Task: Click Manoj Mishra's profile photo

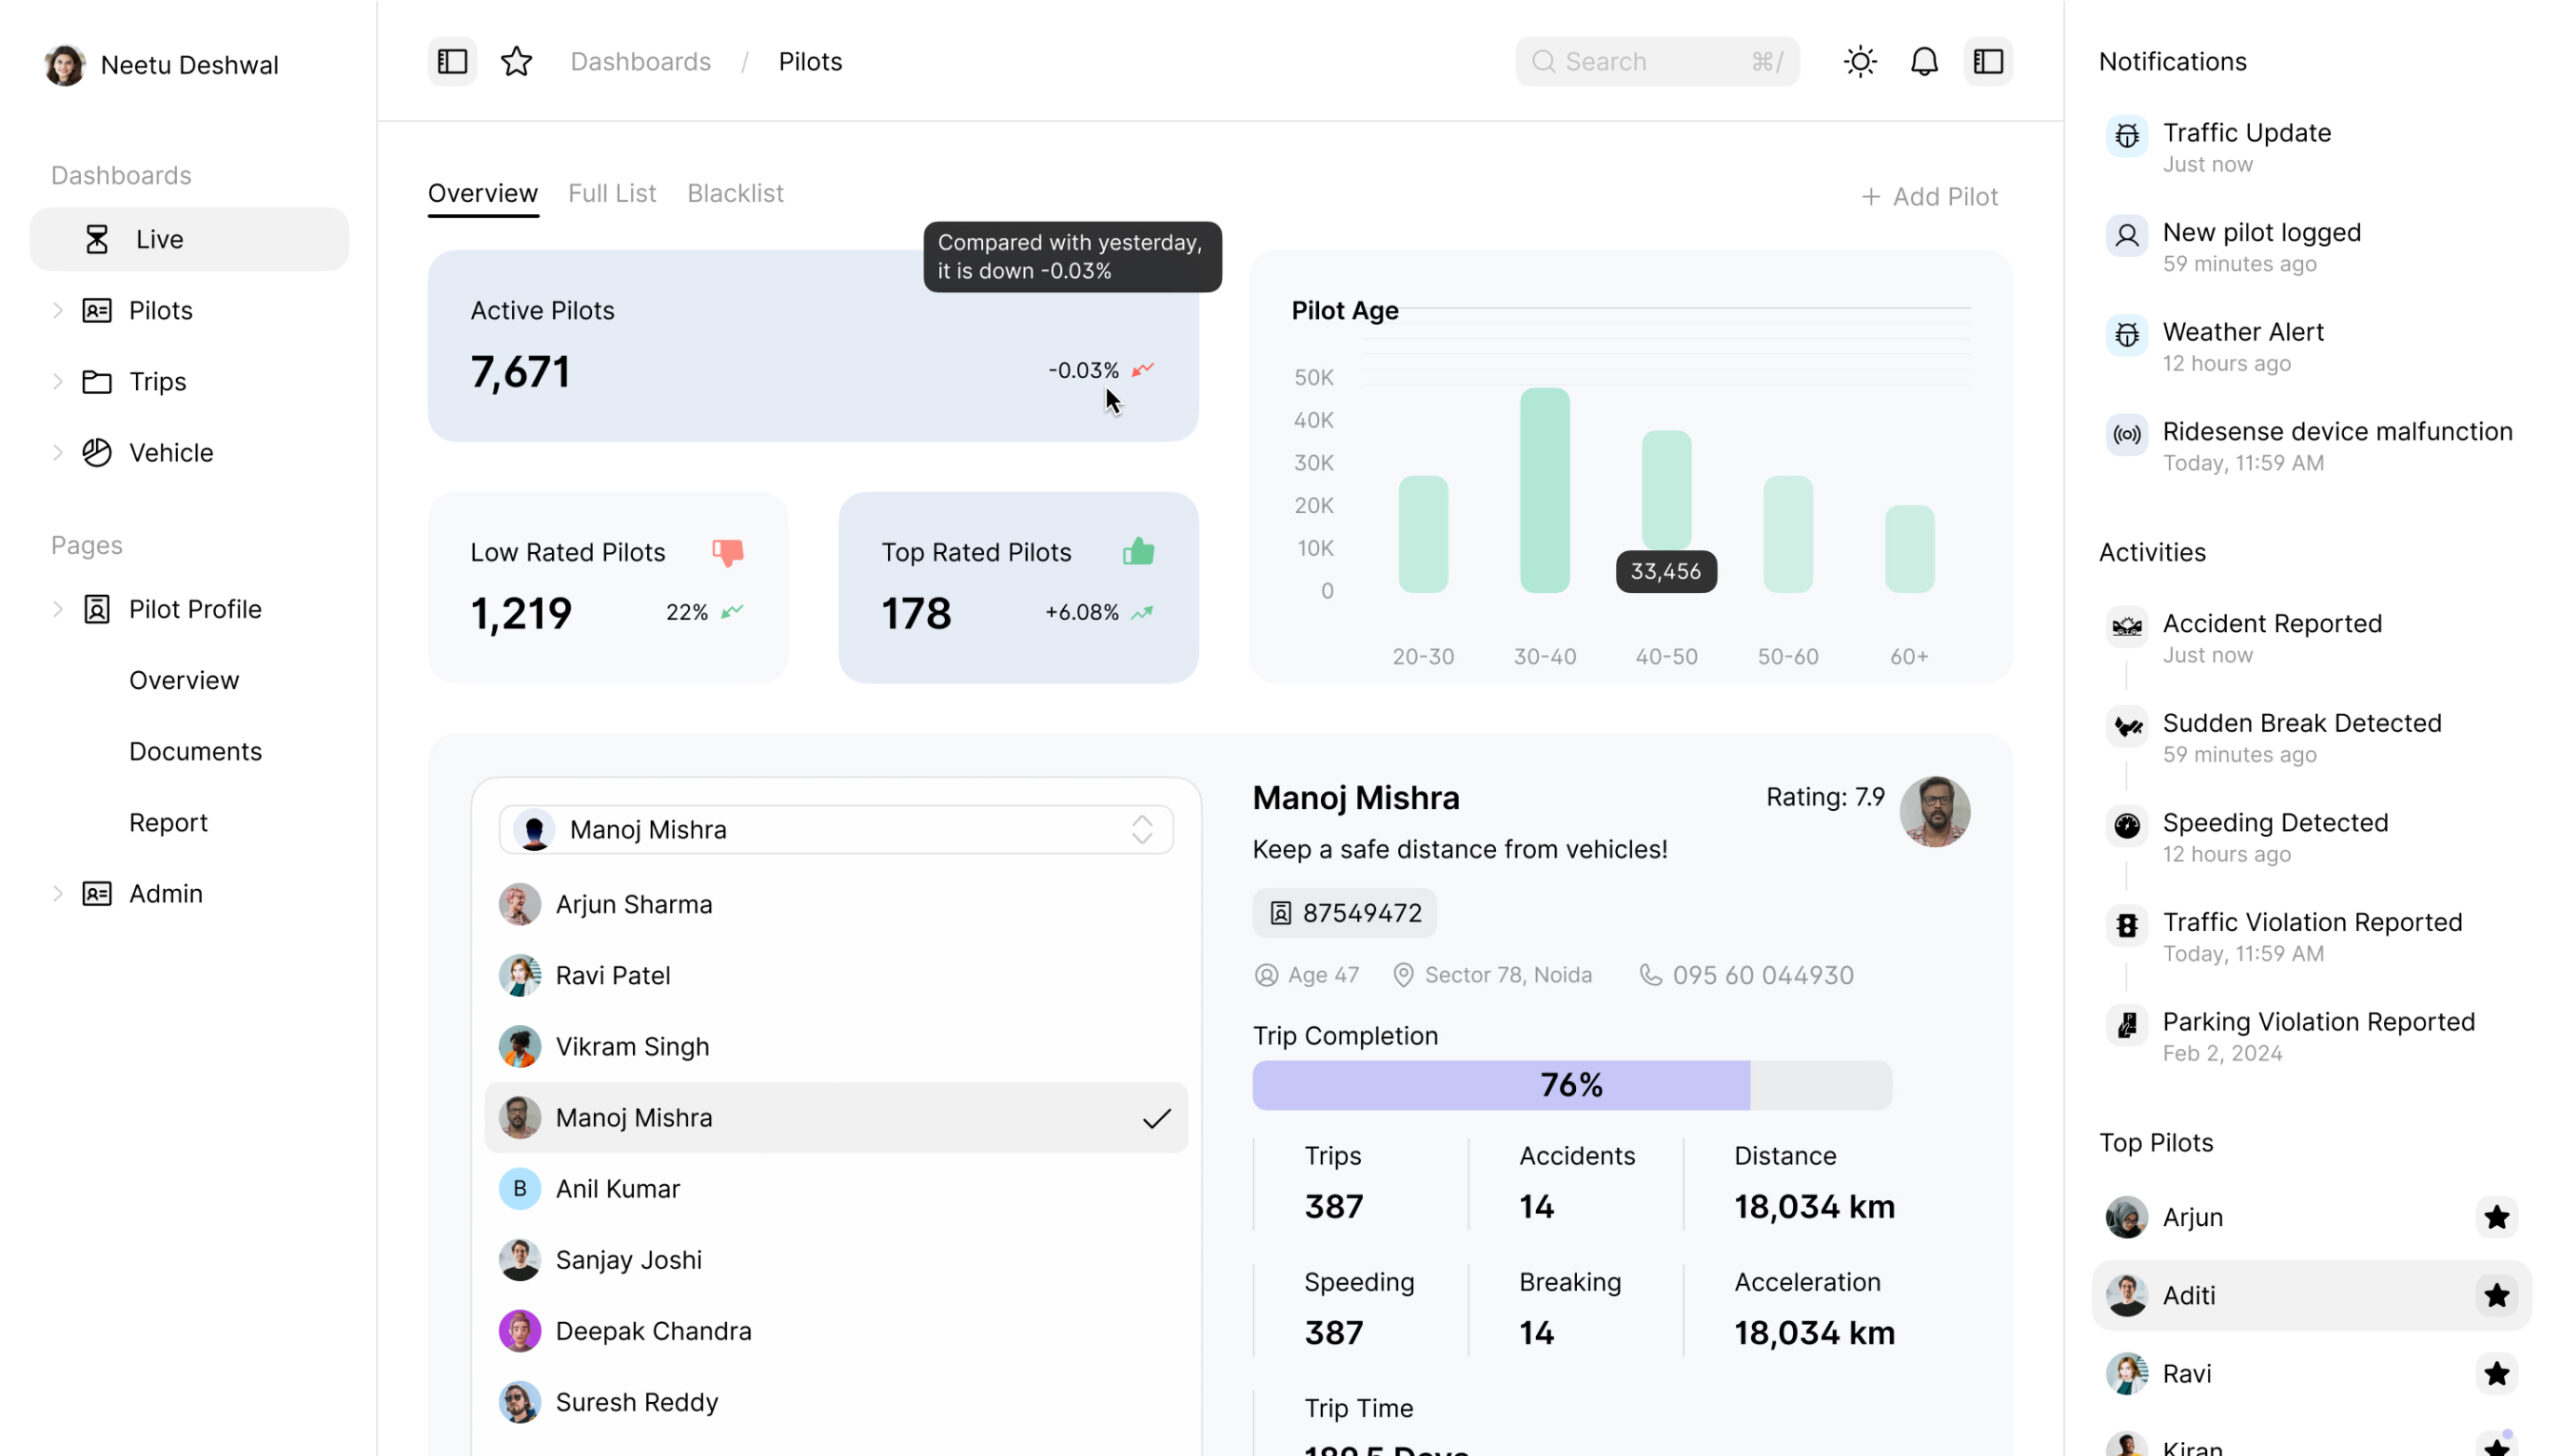Action: point(1935,811)
